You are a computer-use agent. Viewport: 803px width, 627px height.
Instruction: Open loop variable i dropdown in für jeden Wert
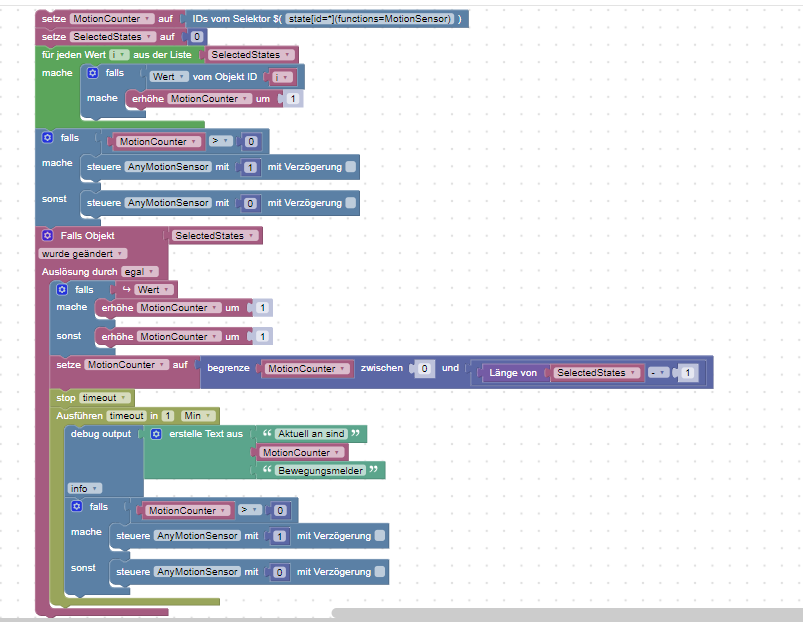[119, 54]
